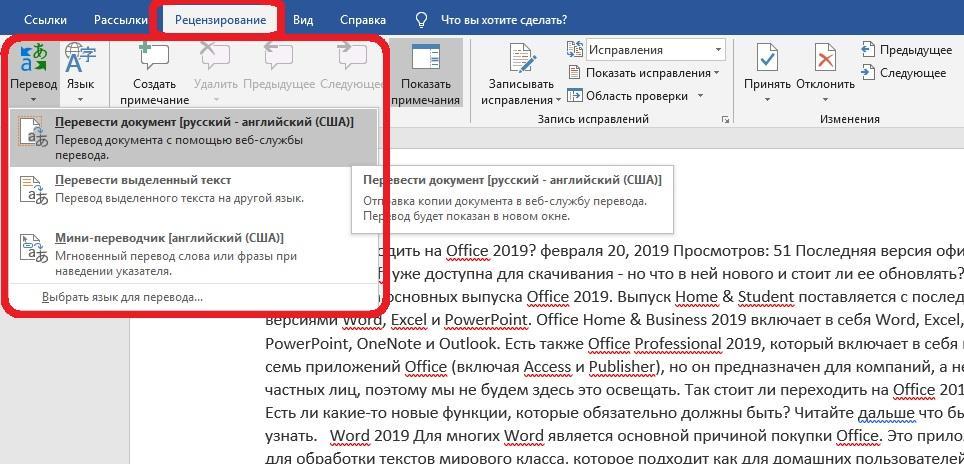This screenshot has width=964, height=464.
Task: Expand the Показать исправления dropdown arrow
Action: pos(716,74)
